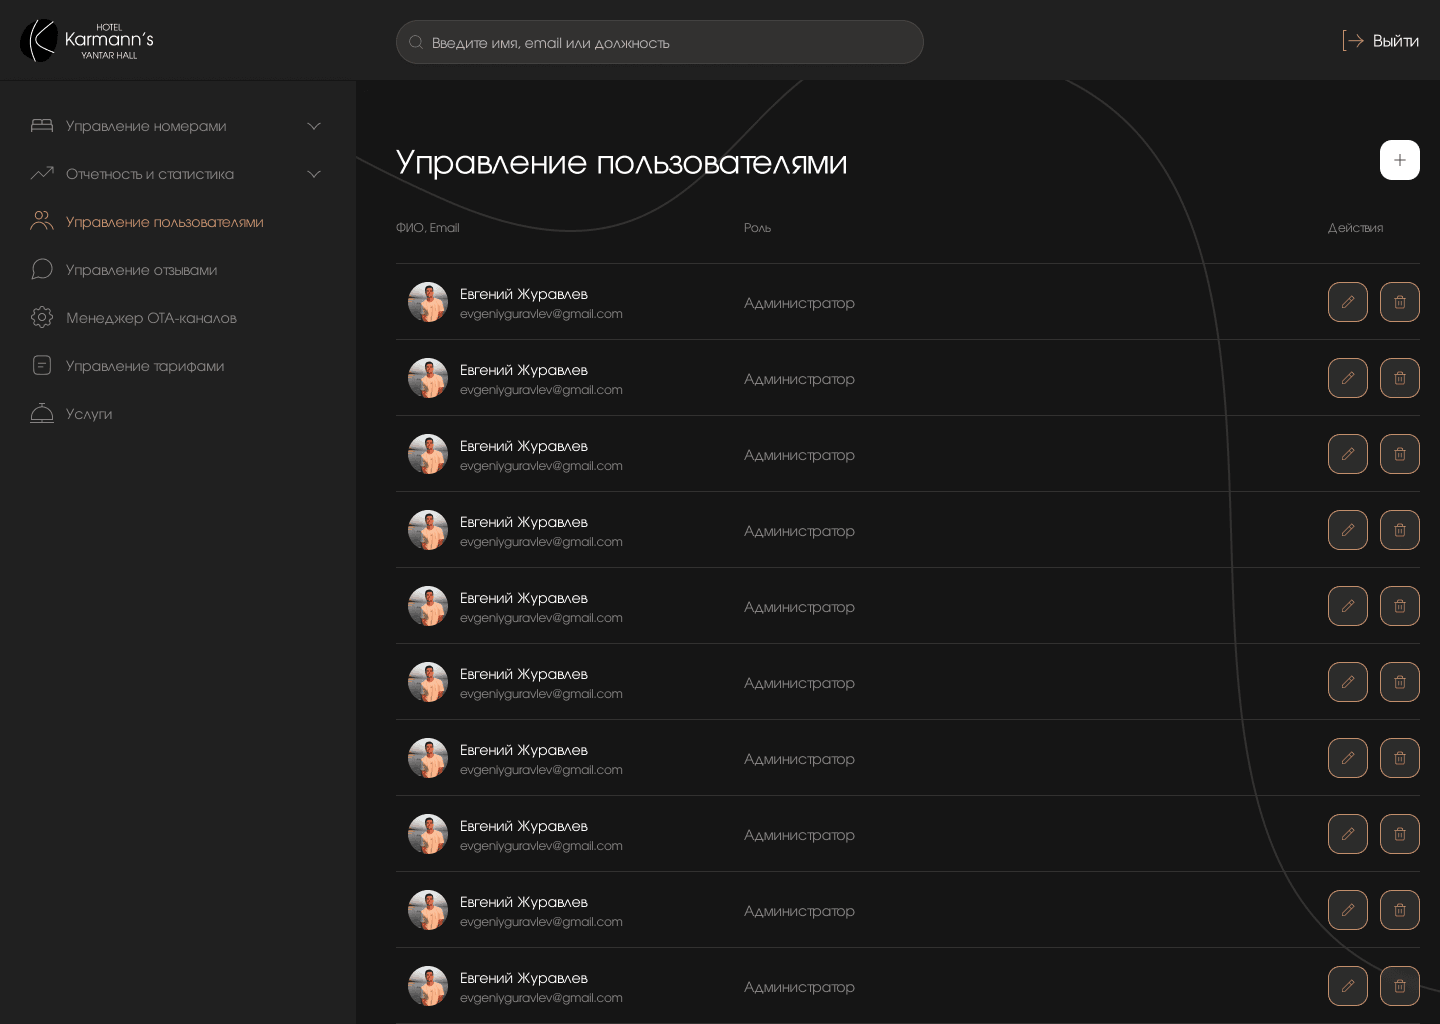Viewport: 1440px width, 1024px height.
Task: Select the bed icon for Управление номерами
Action: tap(42, 126)
